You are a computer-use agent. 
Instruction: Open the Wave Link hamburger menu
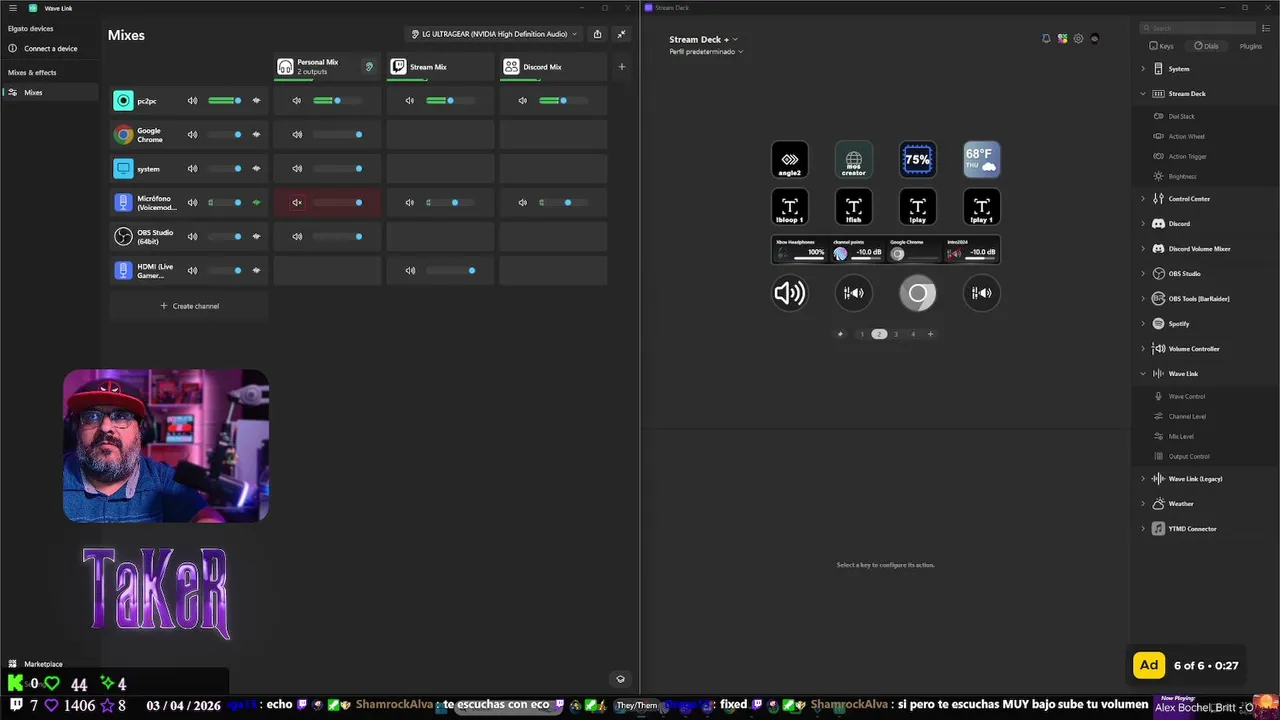pos(13,8)
